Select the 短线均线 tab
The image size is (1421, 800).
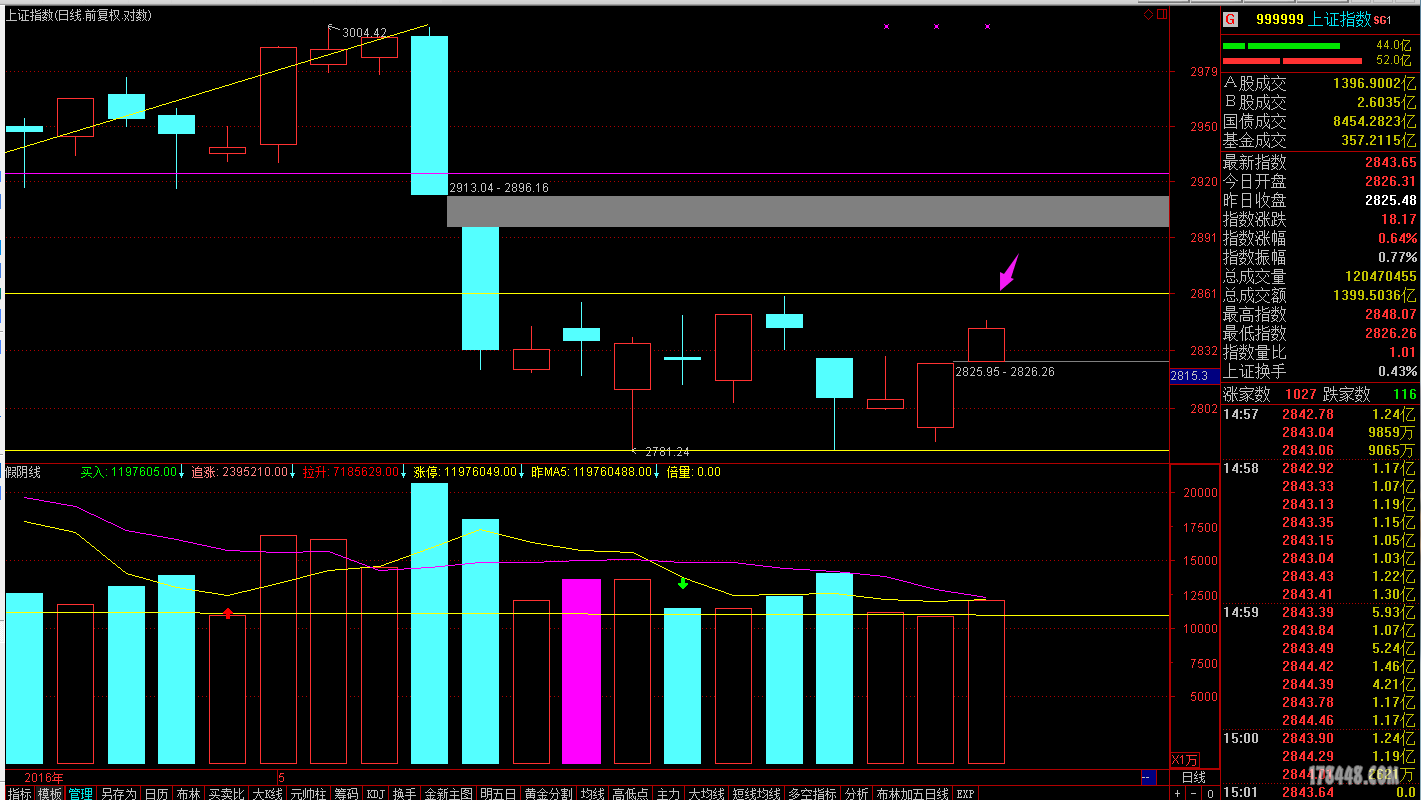tap(756, 793)
